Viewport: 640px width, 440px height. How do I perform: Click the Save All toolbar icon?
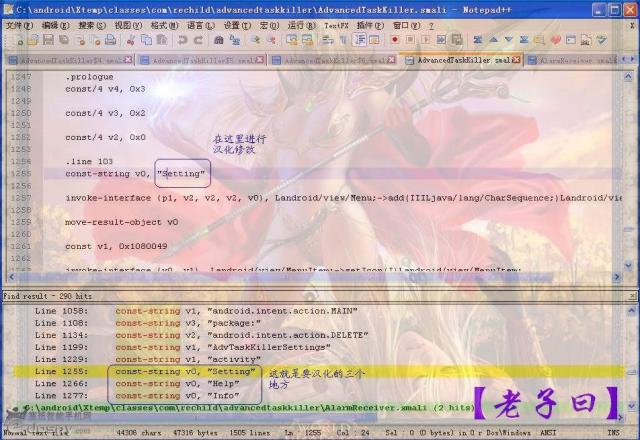pyautogui.click(x=64, y=40)
